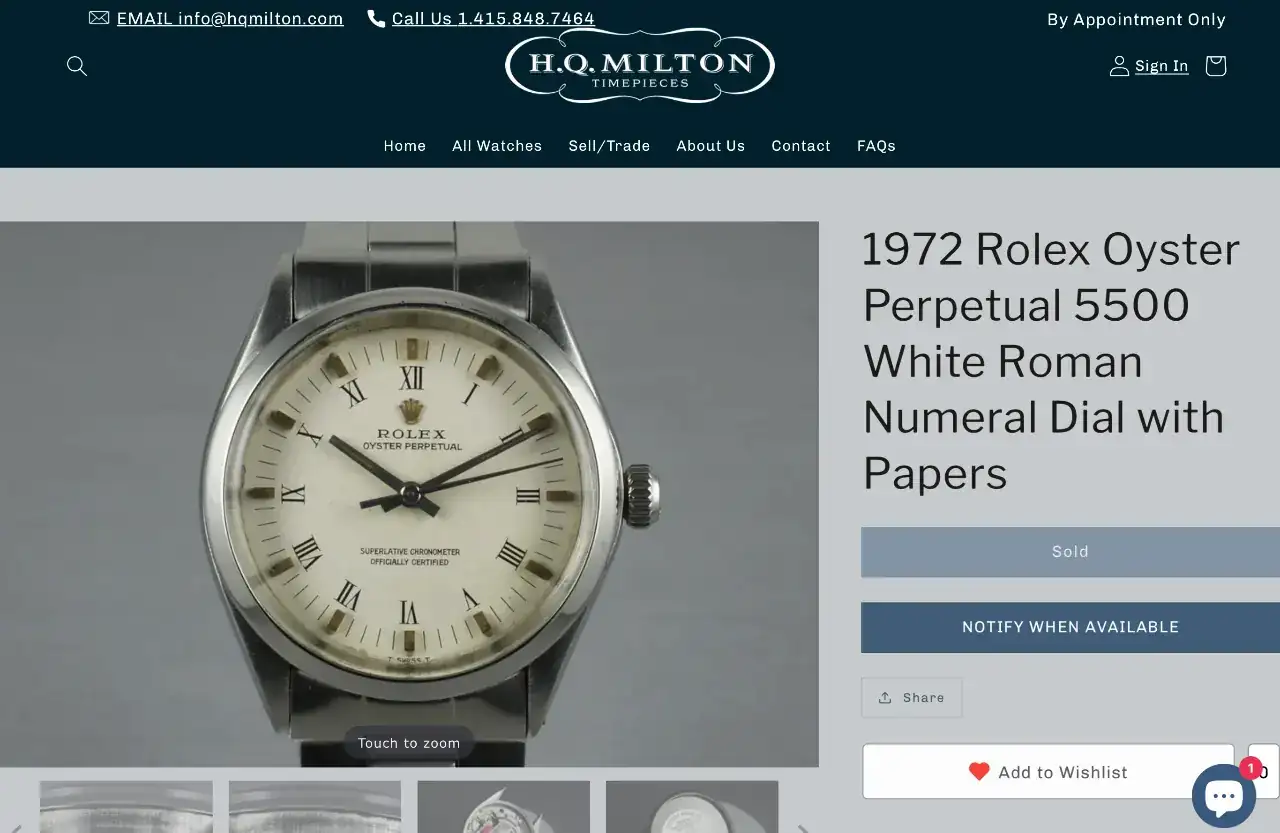This screenshot has height=833, width=1280.
Task: Click the phone handset icon
Action: (x=376, y=18)
